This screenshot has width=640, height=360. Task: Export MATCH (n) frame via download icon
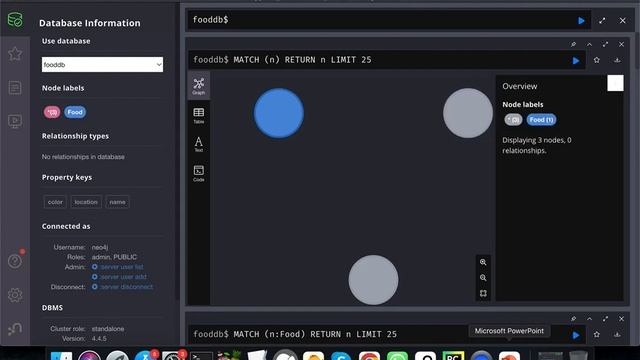pyautogui.click(x=617, y=60)
